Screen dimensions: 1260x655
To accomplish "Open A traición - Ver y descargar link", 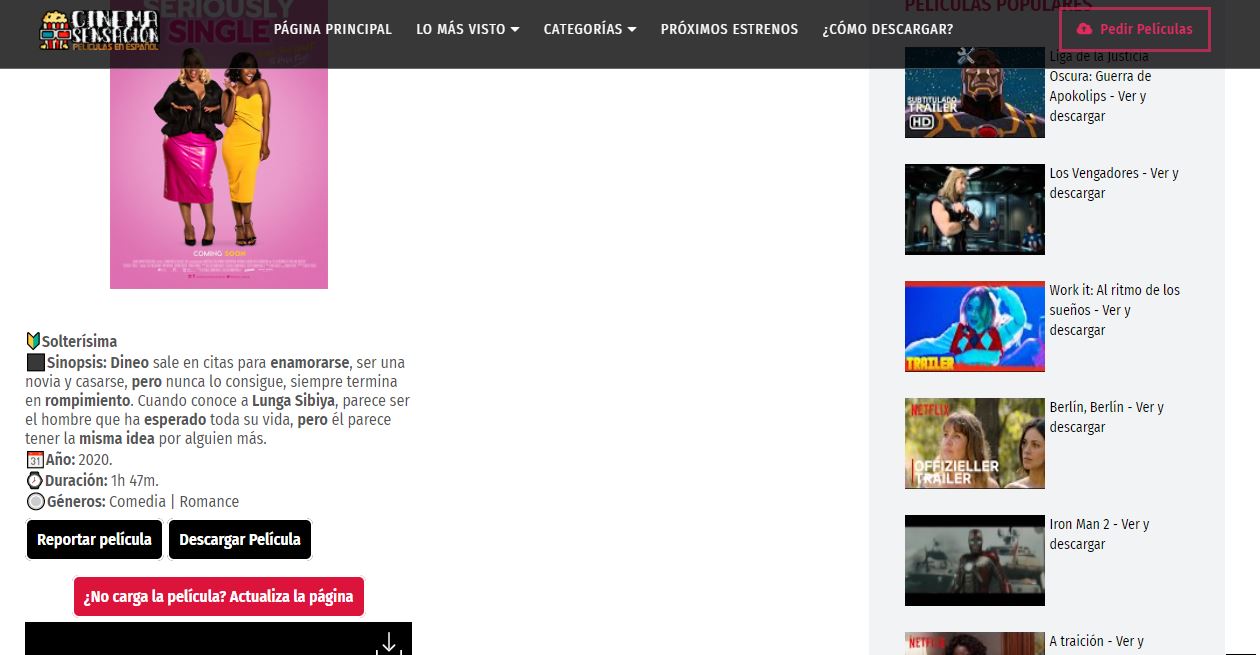I will coord(1096,641).
